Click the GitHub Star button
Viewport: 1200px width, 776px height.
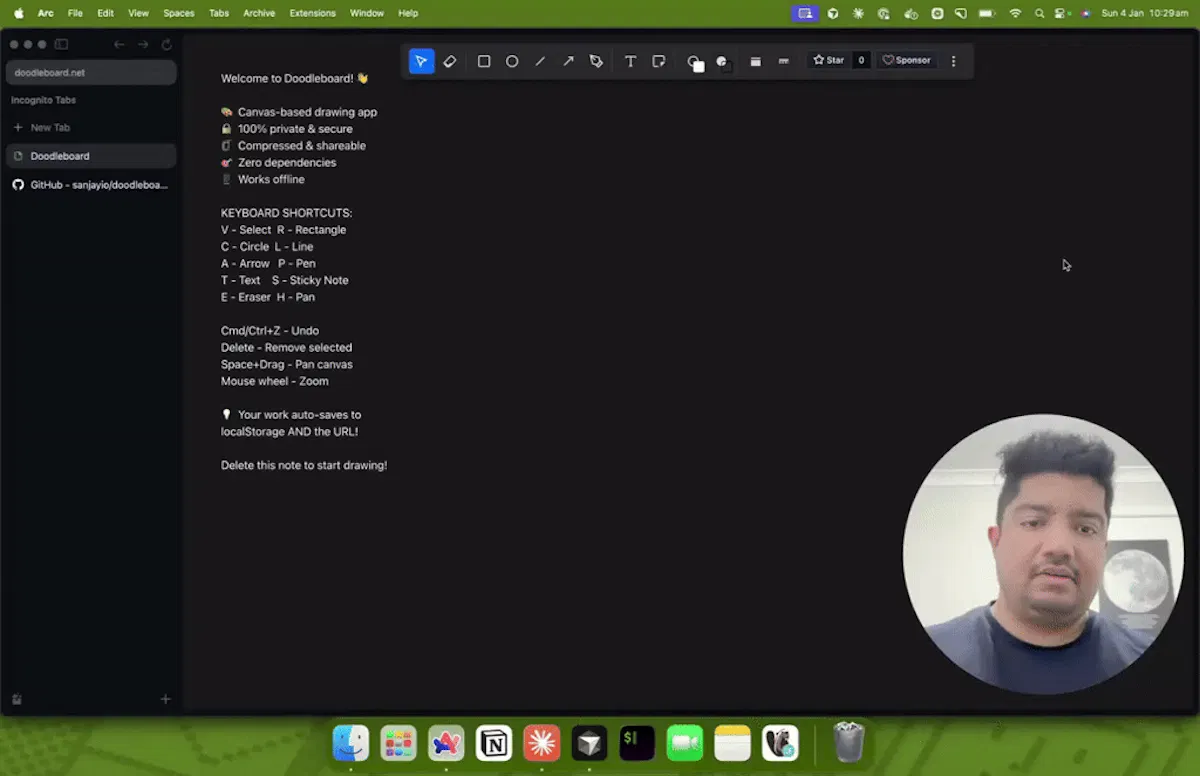coord(829,60)
